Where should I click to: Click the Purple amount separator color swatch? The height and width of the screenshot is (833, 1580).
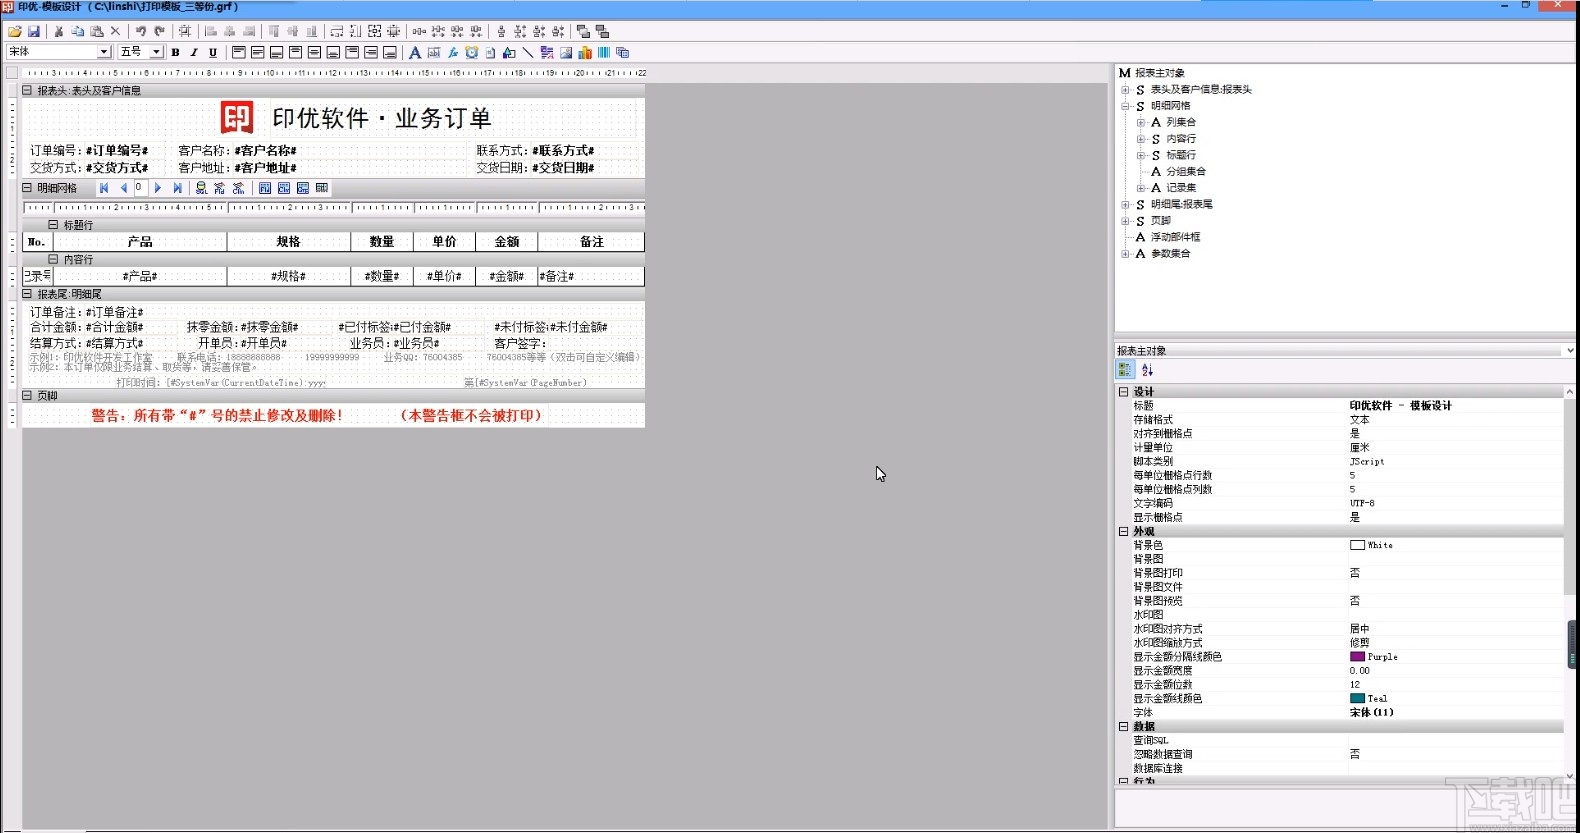pyautogui.click(x=1357, y=657)
